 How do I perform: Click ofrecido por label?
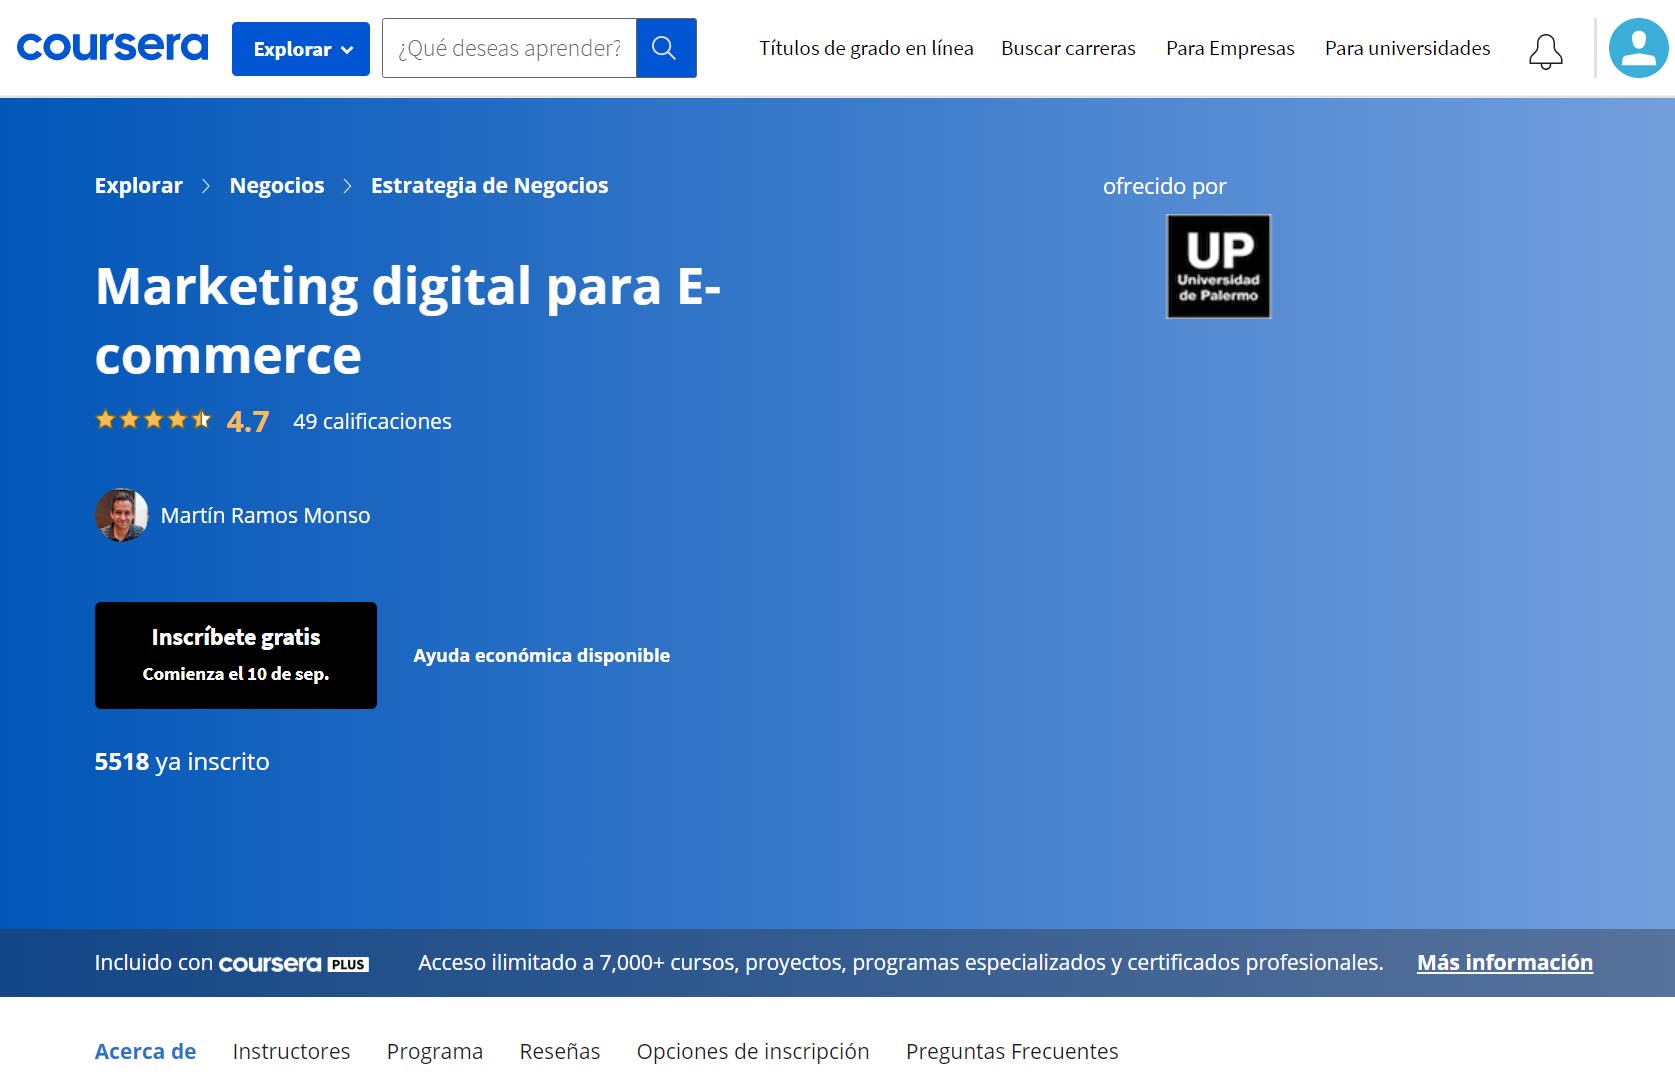(x=1164, y=186)
